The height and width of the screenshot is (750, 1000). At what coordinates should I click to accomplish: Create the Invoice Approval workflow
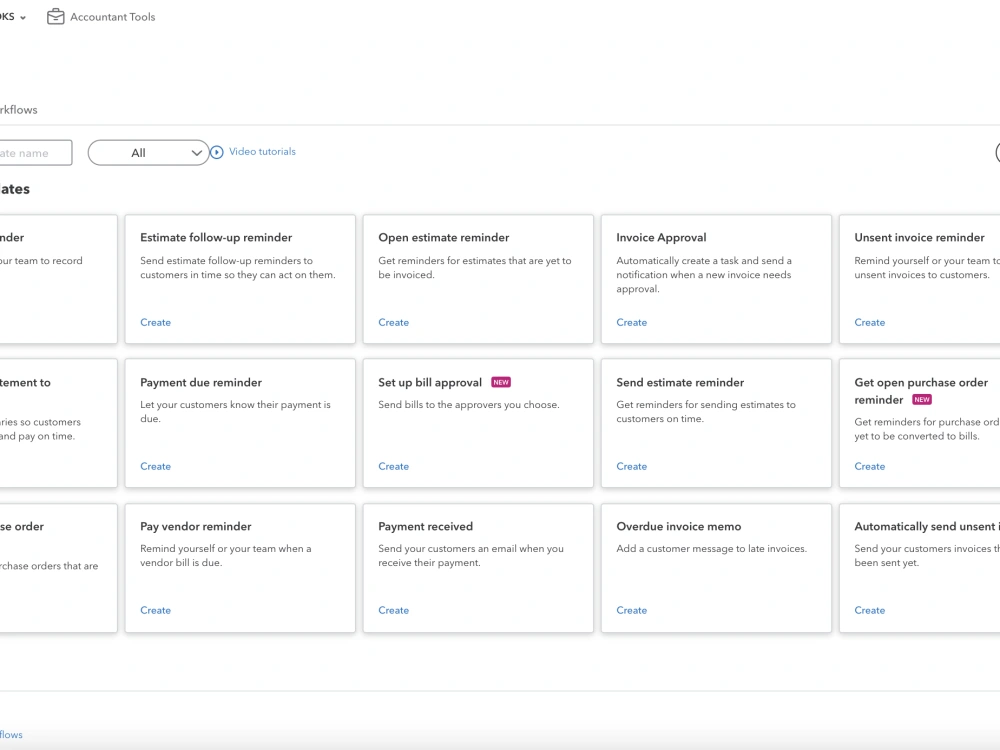(x=631, y=322)
